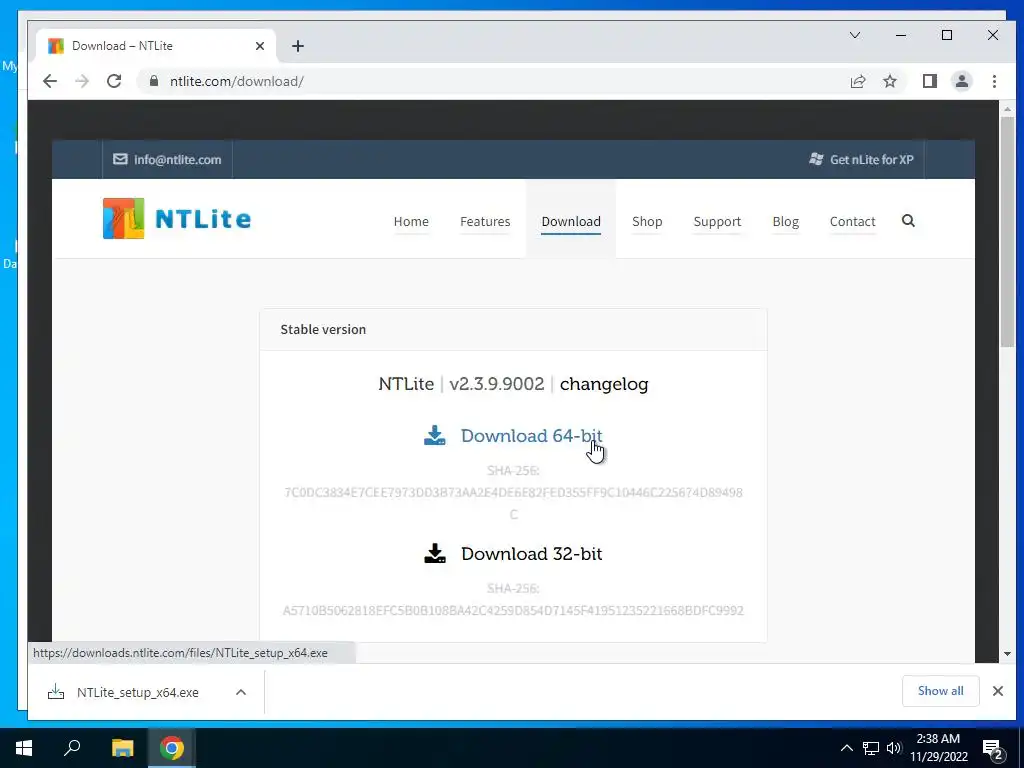Open tab search chevron in title bar
Viewport: 1024px width, 768px height.
(854, 35)
